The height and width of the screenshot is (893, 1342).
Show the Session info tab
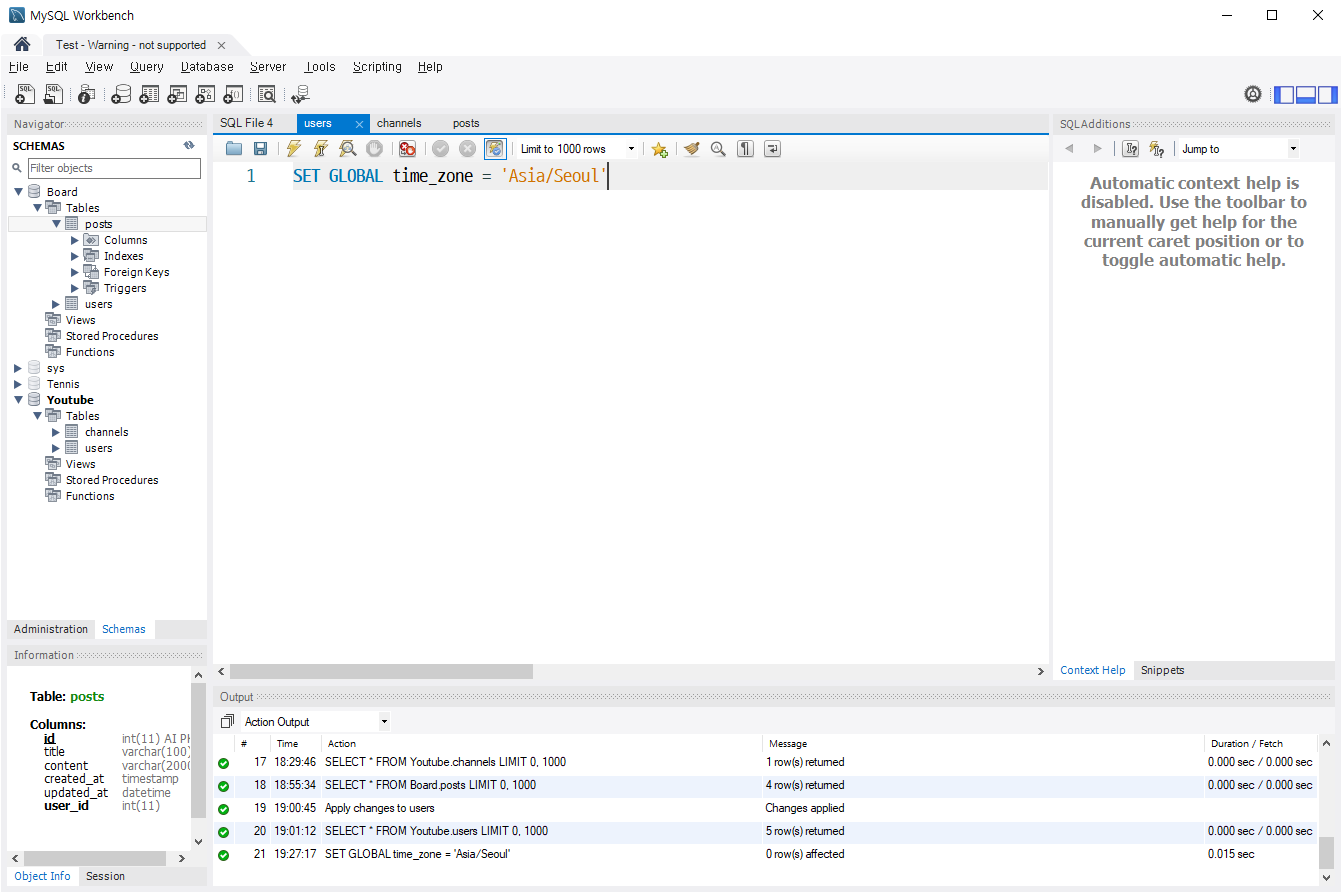105,876
